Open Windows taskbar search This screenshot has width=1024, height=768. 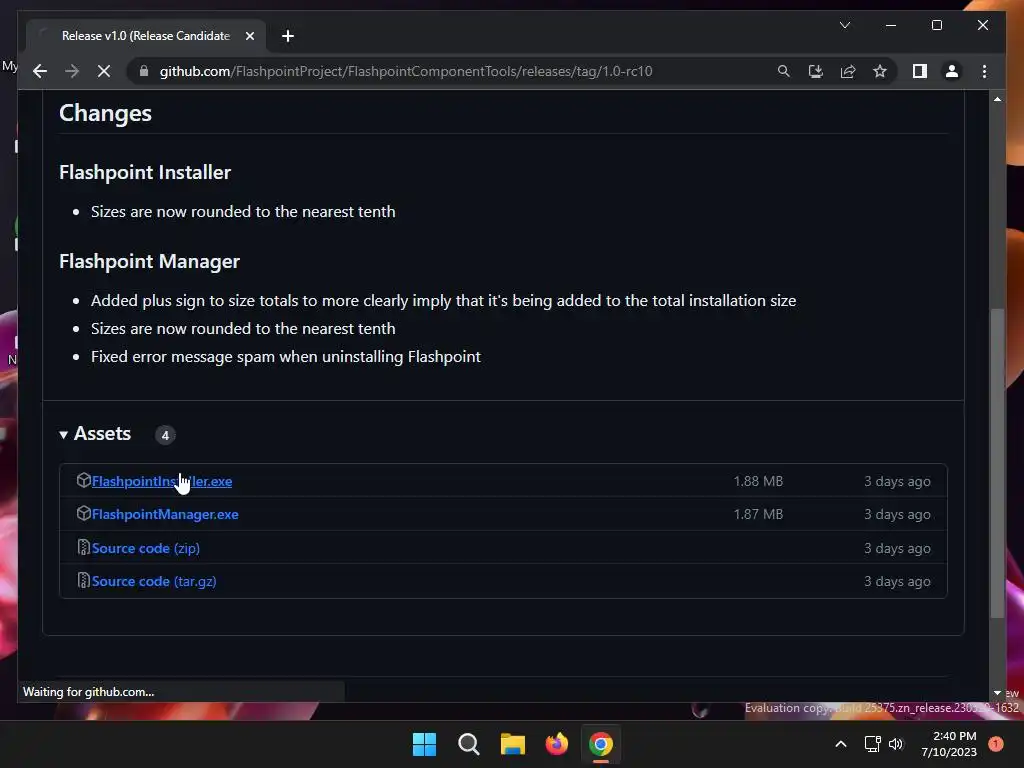point(468,744)
